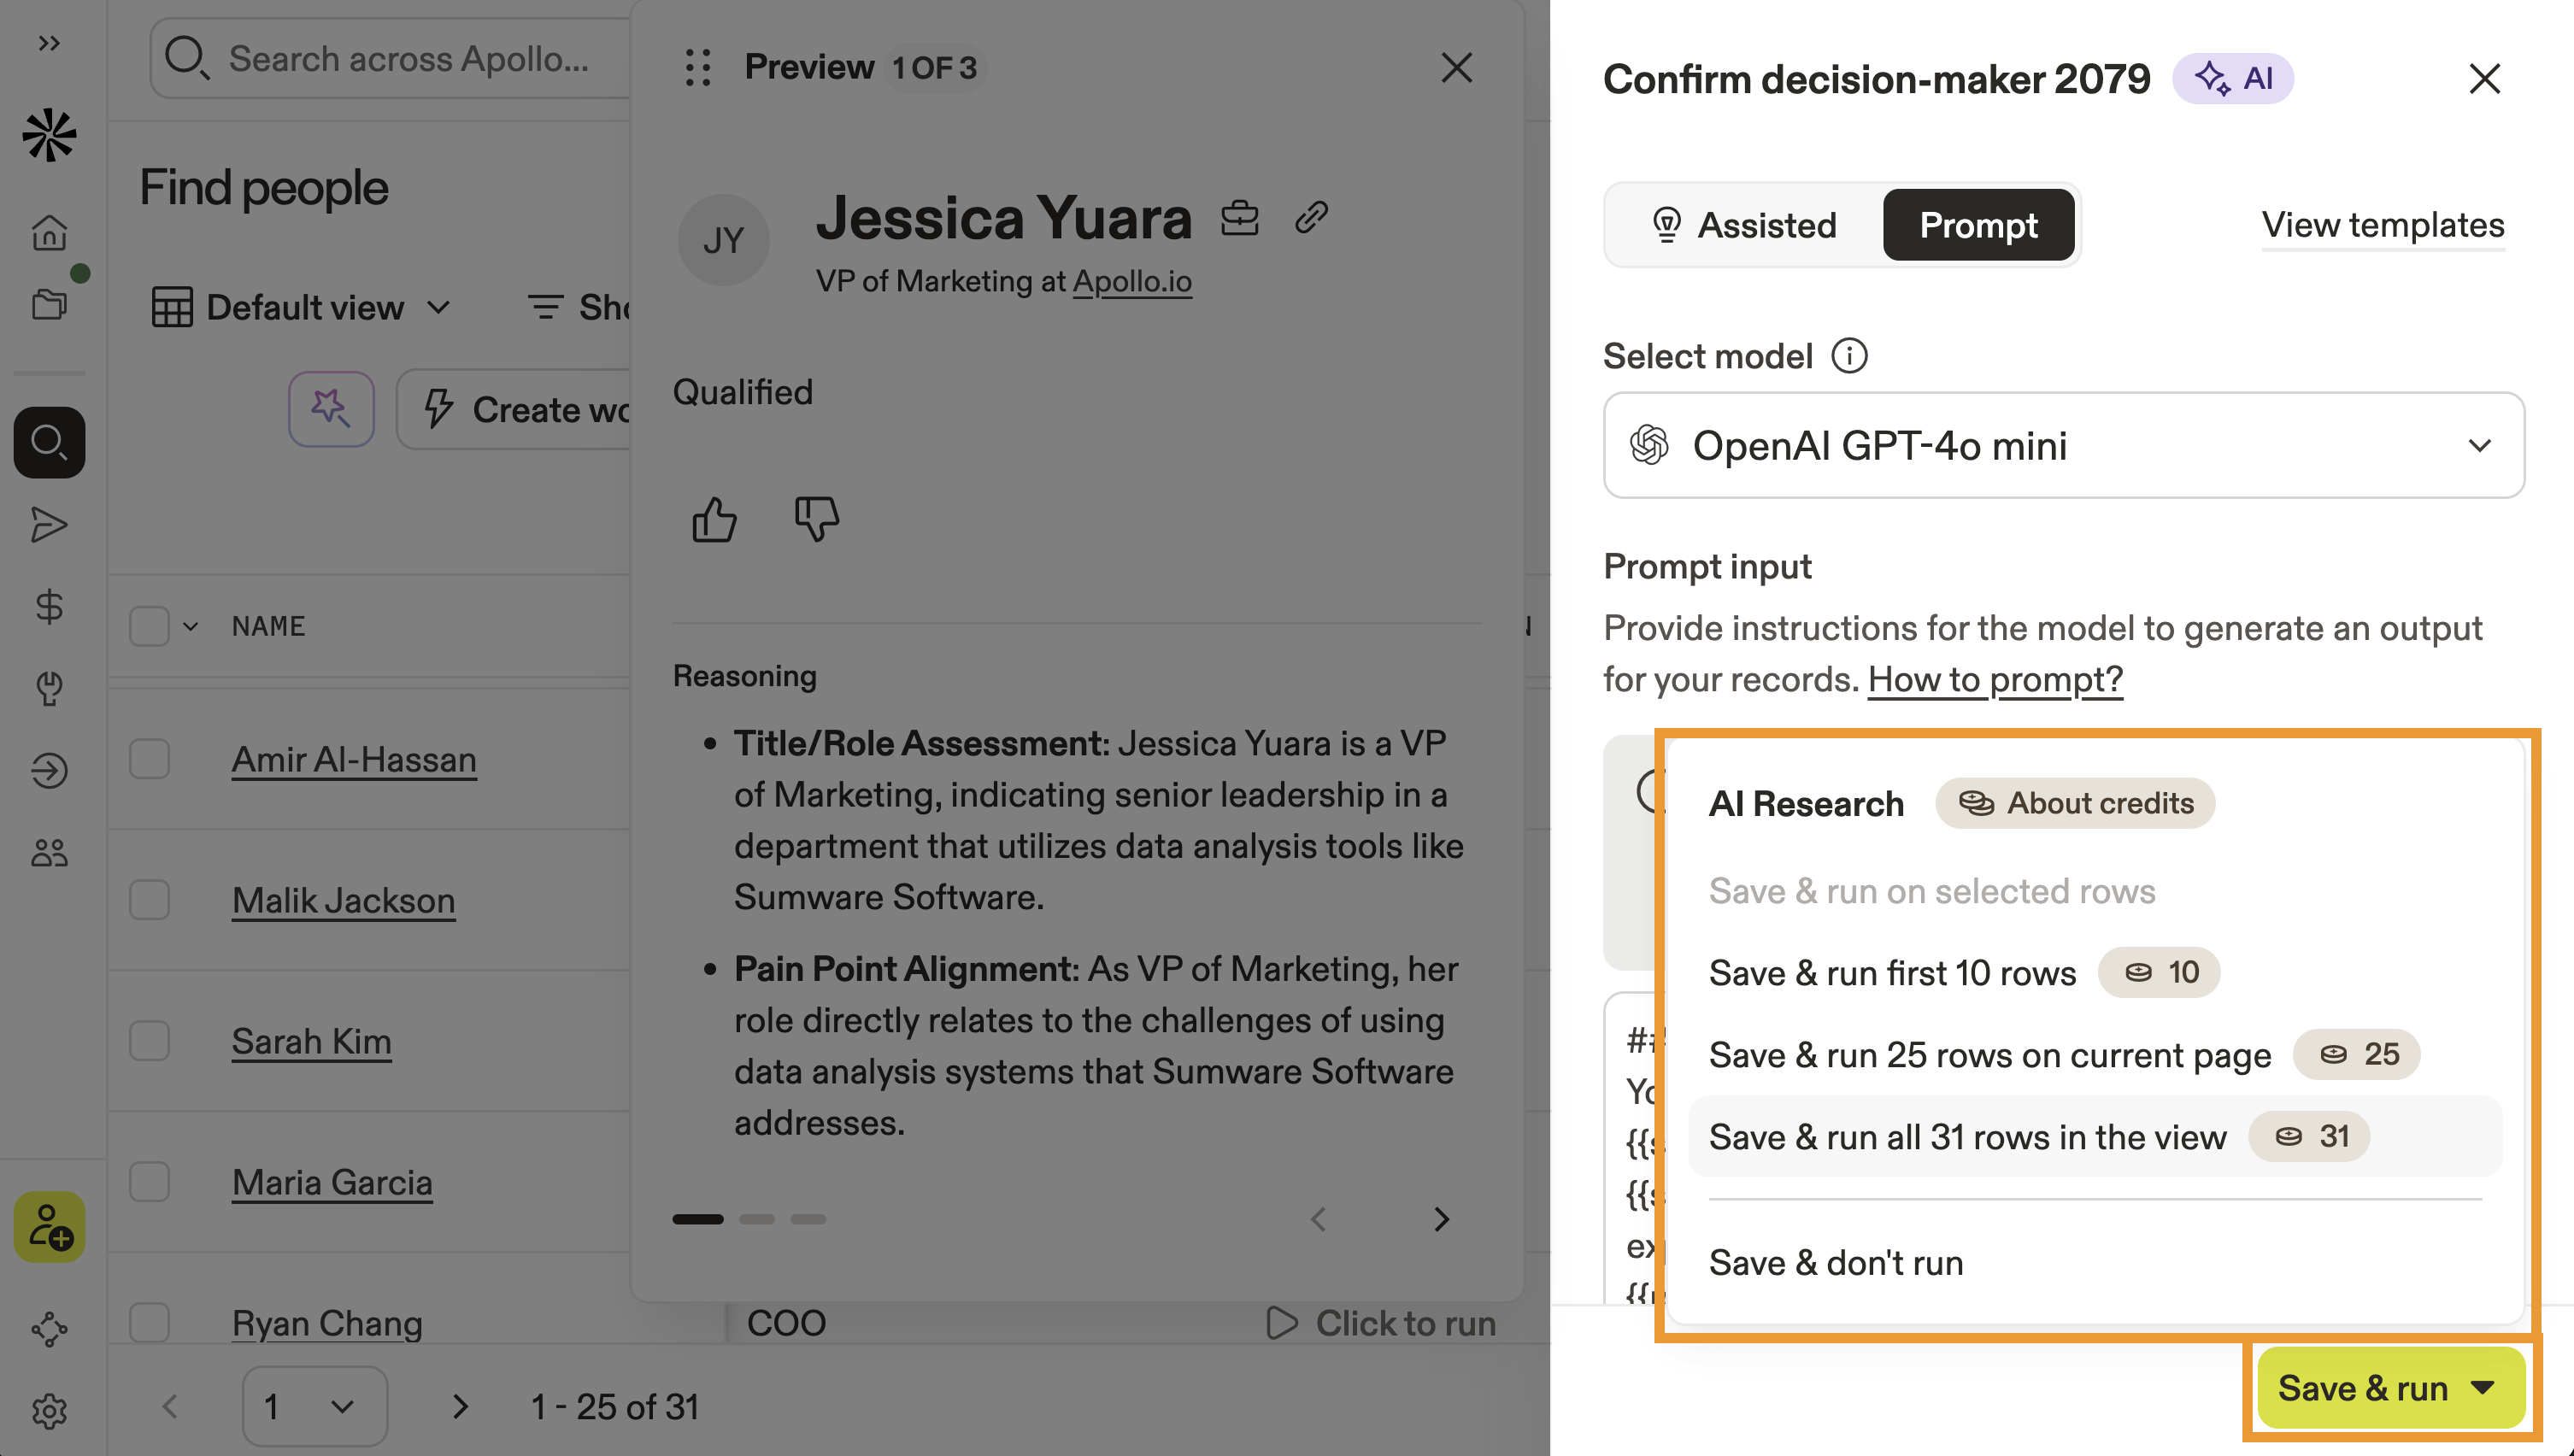Click the briefcase icon next to Jessica Yuara
The width and height of the screenshot is (2574, 1456).
click(x=1239, y=217)
